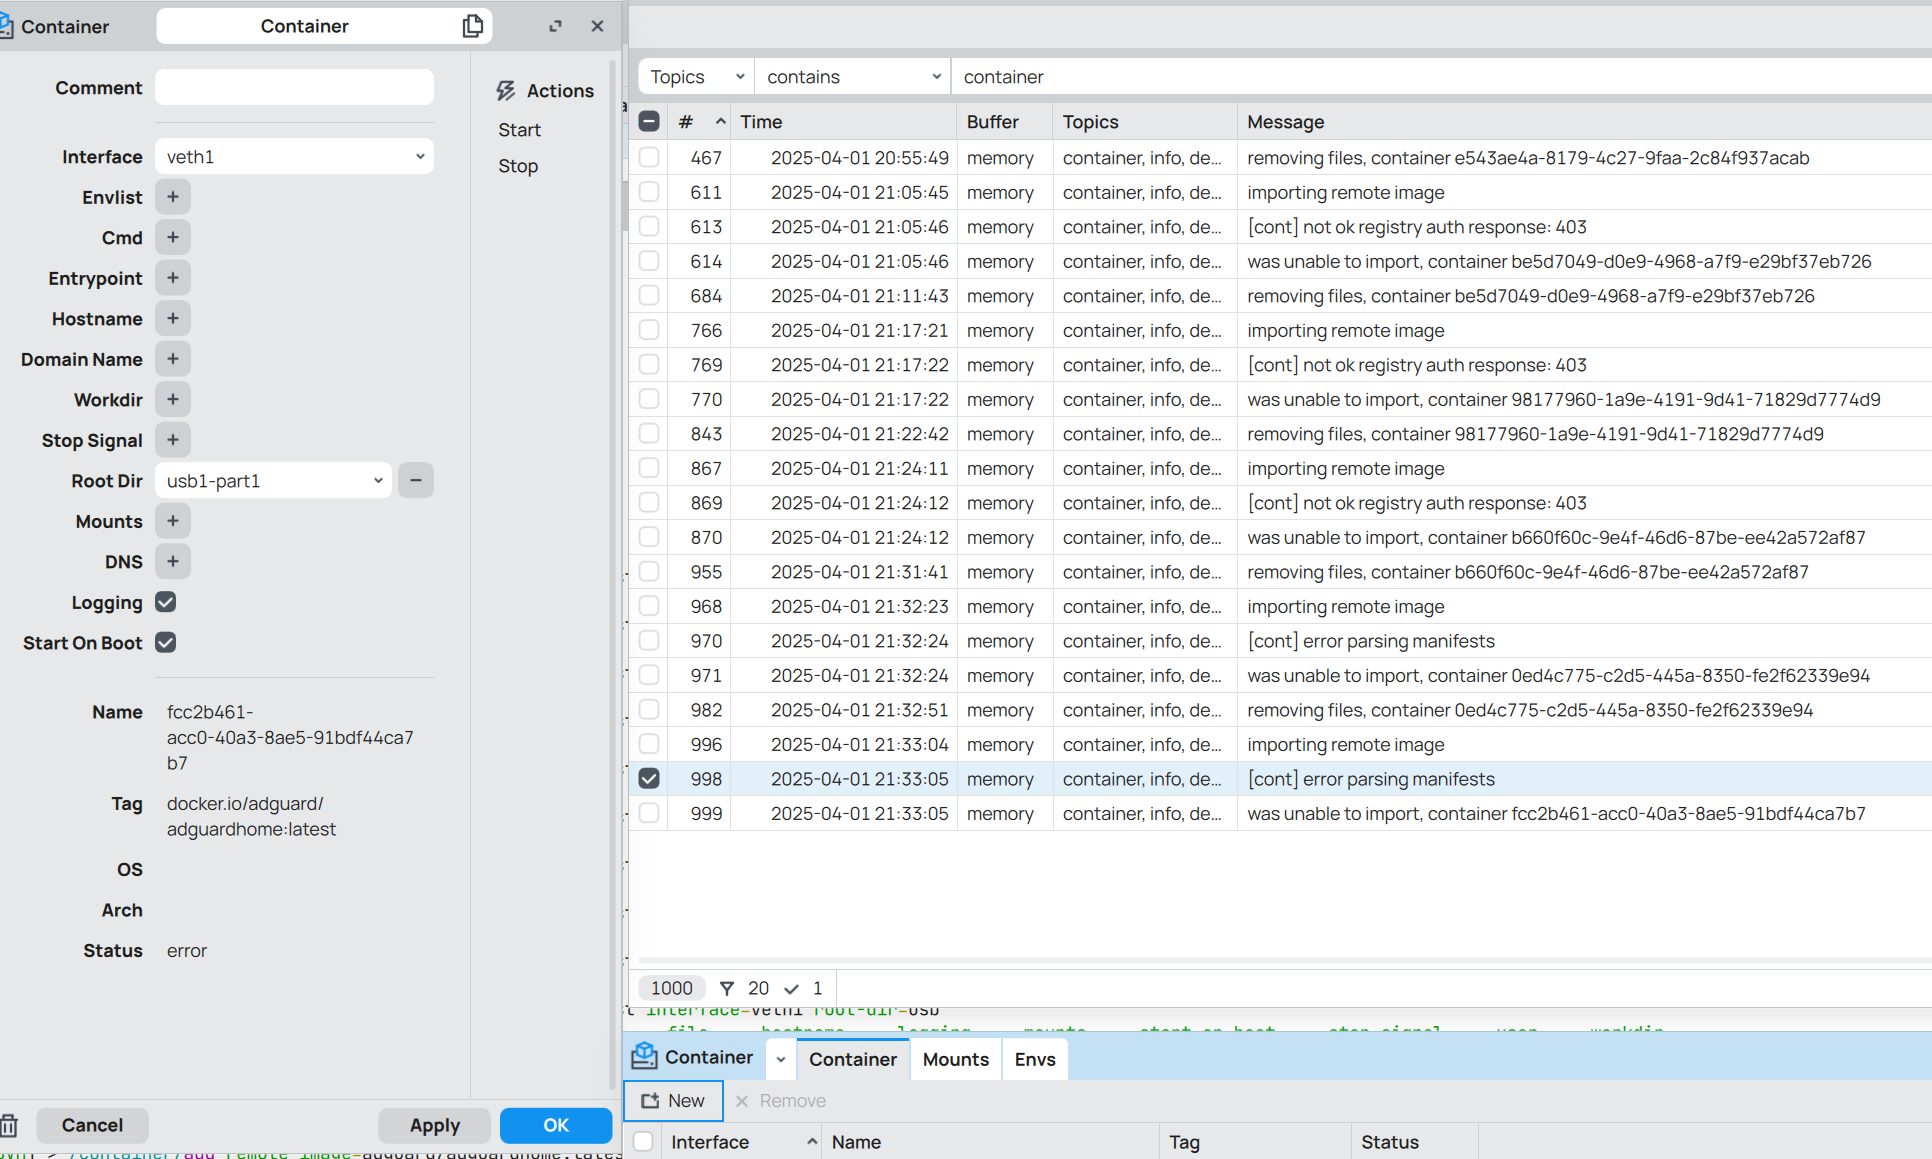Click the copy icon beside Container title
1932x1159 pixels.
pos(473,26)
